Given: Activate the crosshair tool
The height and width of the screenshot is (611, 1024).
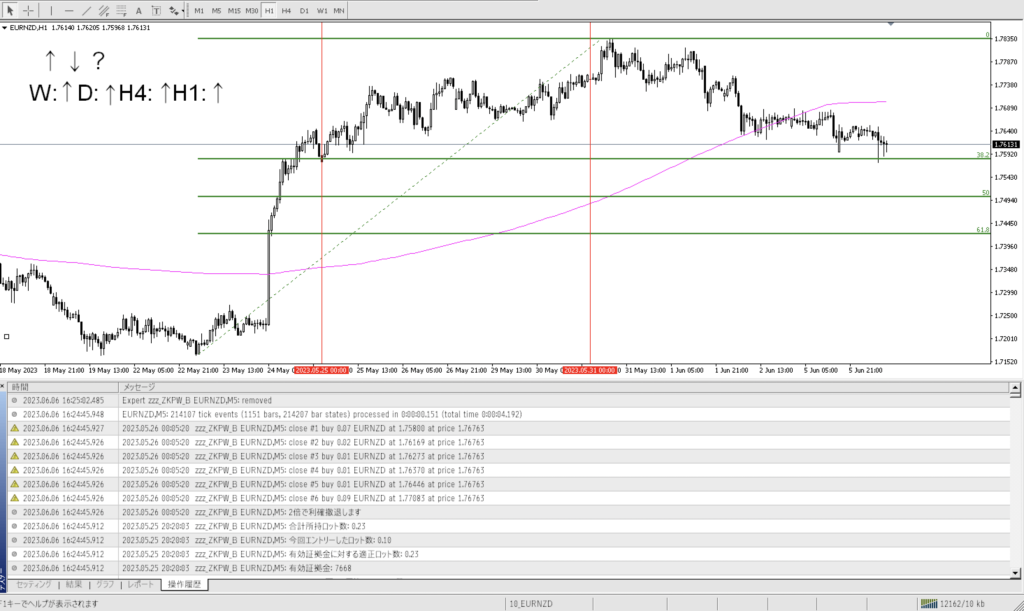Looking at the screenshot, I should pos(29,10).
